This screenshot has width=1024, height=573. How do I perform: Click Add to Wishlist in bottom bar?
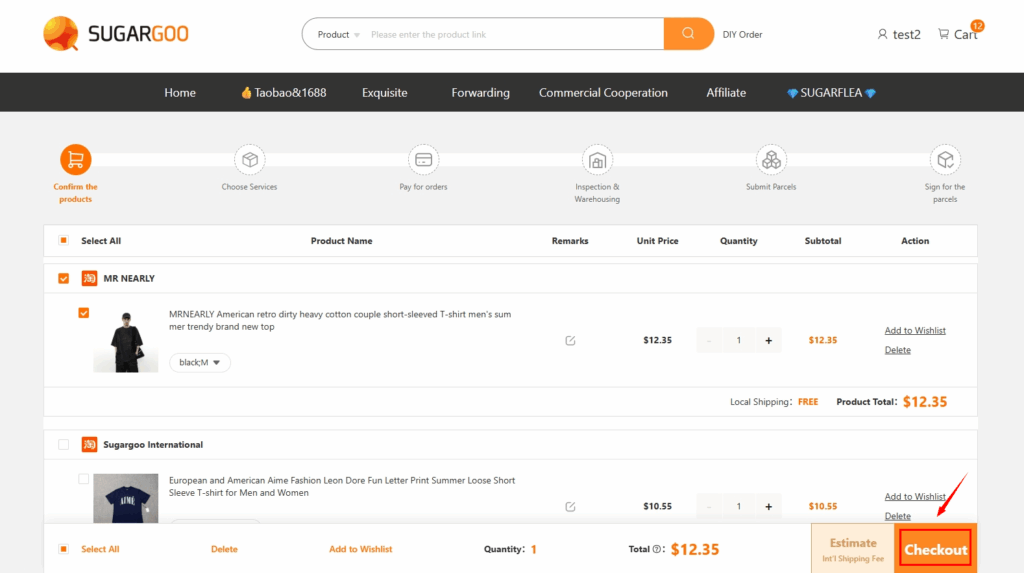click(360, 549)
